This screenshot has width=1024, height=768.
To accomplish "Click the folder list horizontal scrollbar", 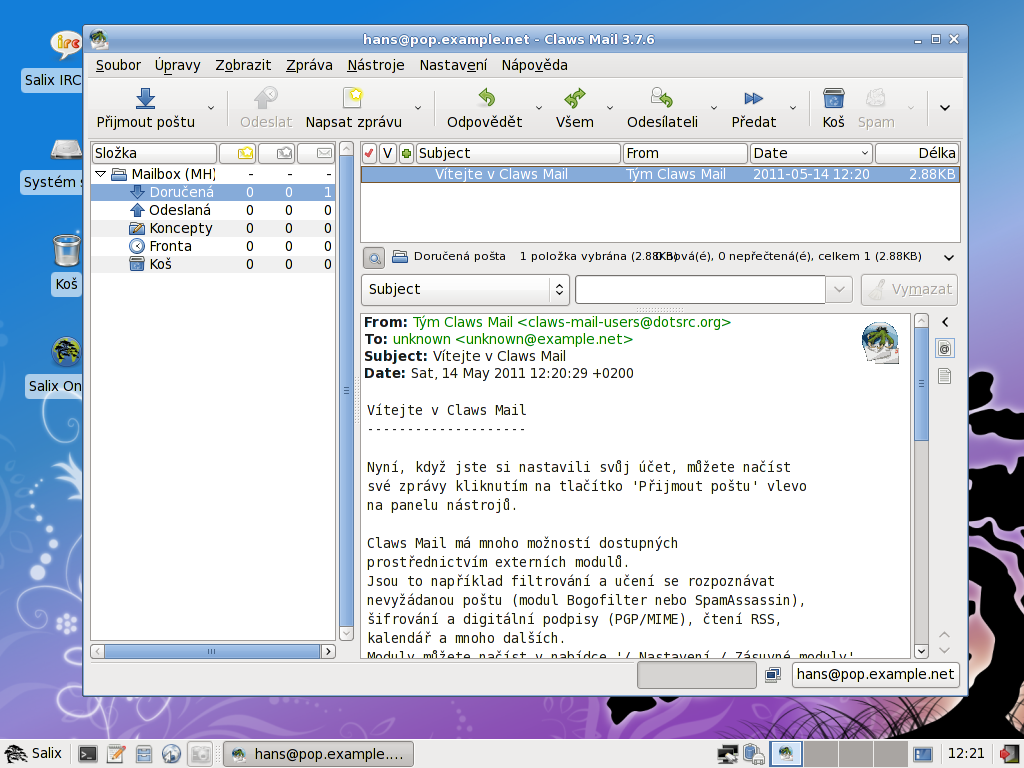I will click(x=213, y=651).
